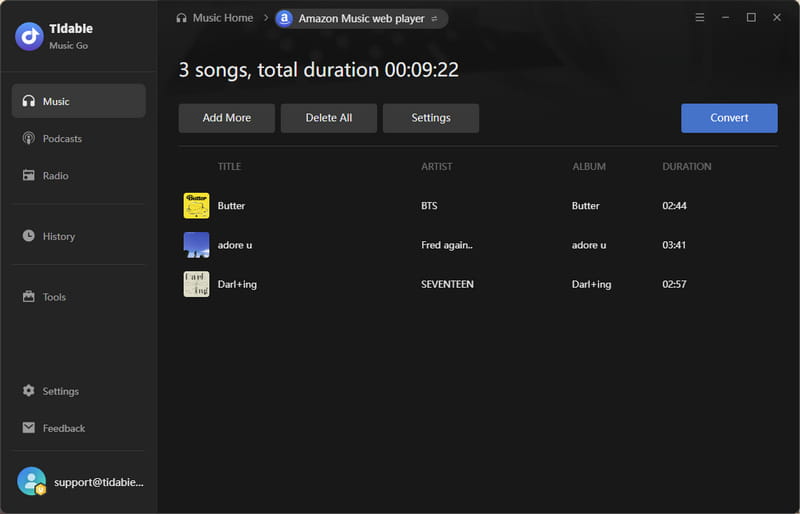Click the Butter album cell
Image resolution: width=800 pixels, height=514 pixels.
(x=585, y=206)
